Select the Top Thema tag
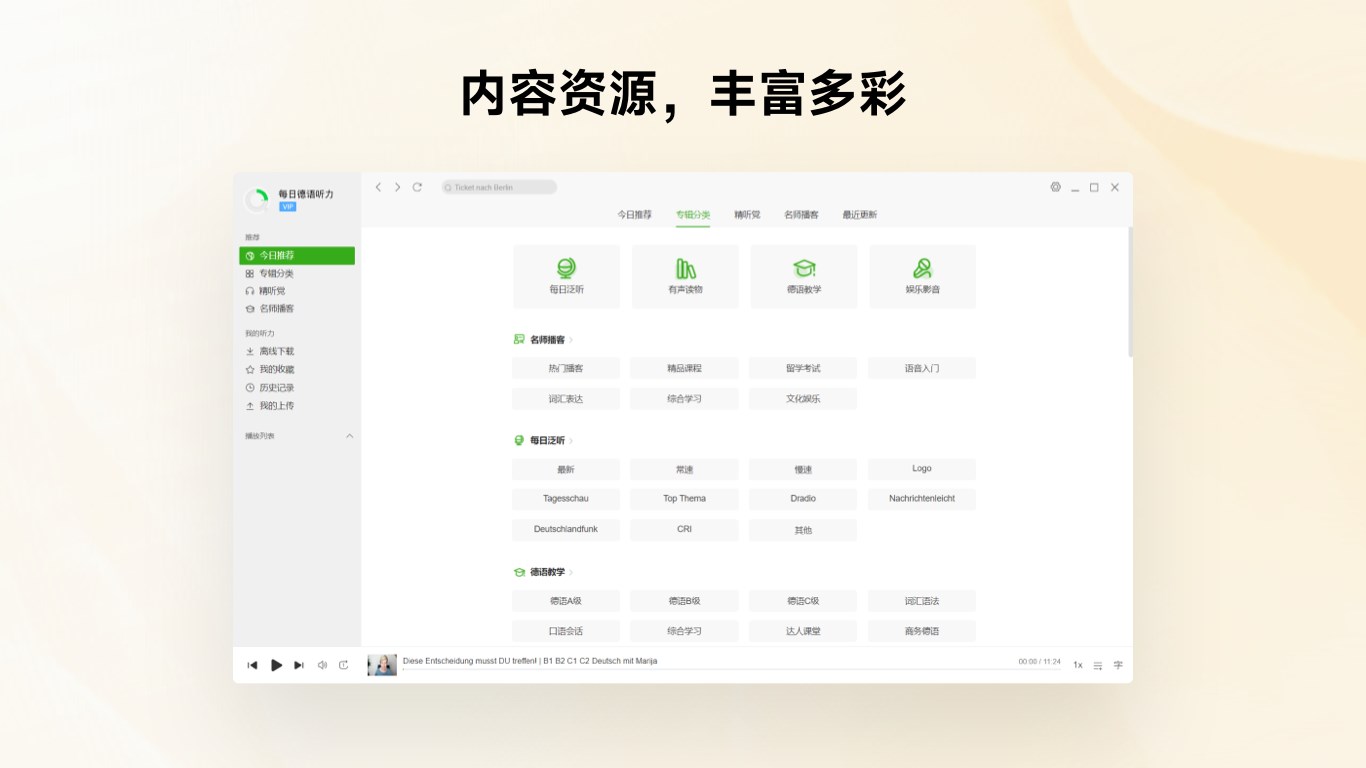The height and width of the screenshot is (768, 1366). [x=685, y=499]
